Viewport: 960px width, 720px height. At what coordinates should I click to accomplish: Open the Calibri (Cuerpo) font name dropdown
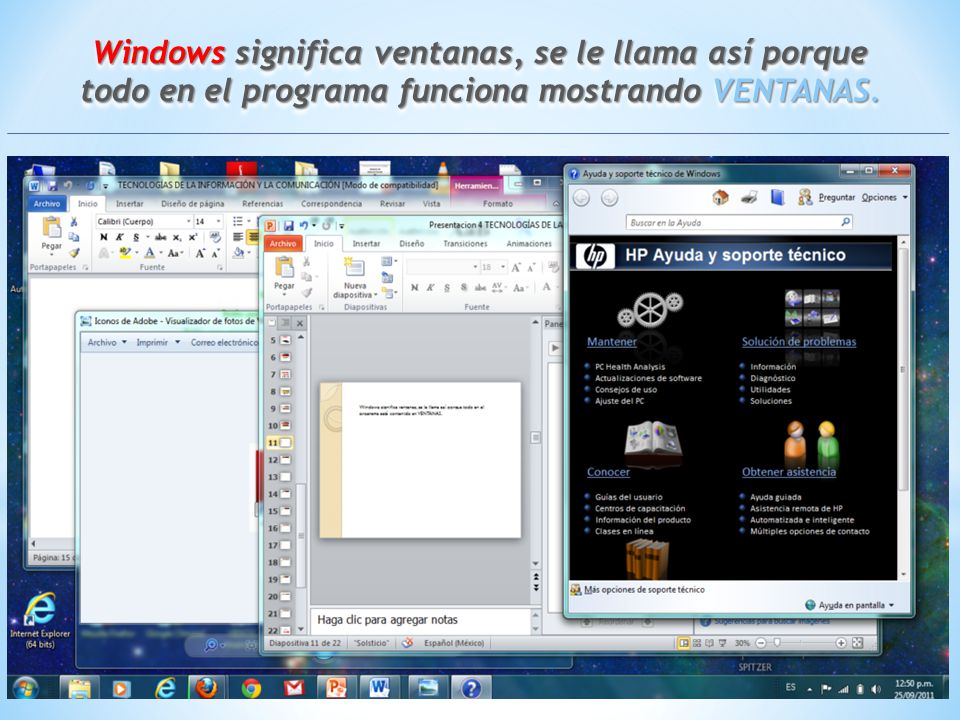coord(189,221)
